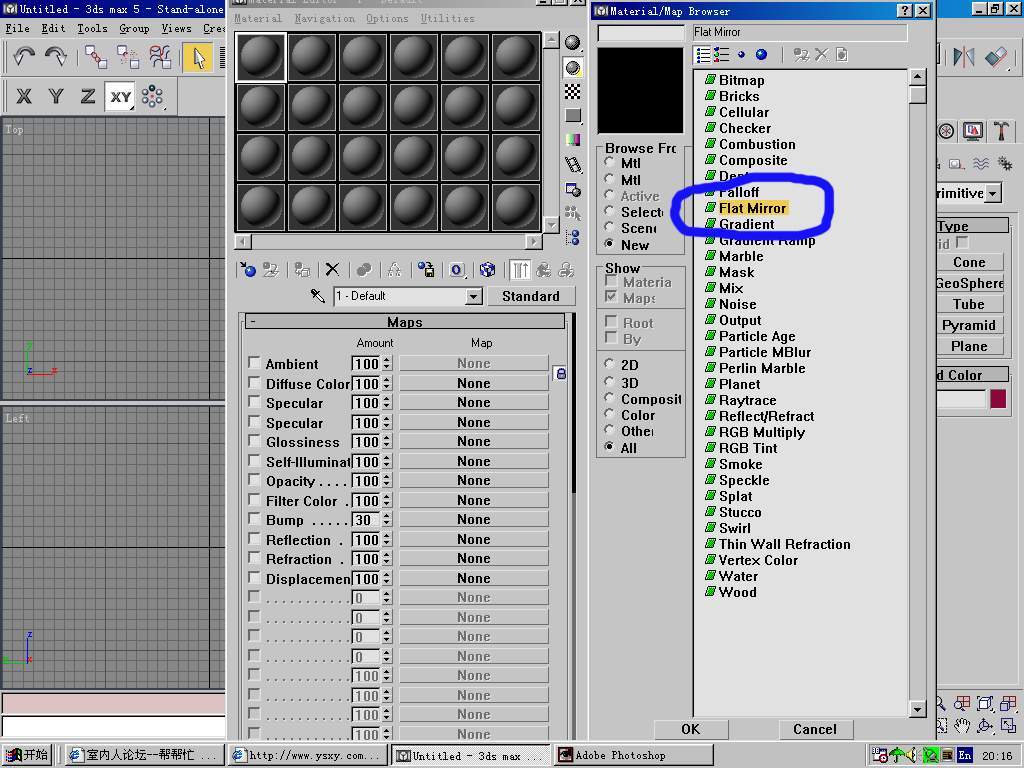Select the 2D maps radio button
Viewport: 1024px width, 768px height.
pyautogui.click(x=609, y=364)
